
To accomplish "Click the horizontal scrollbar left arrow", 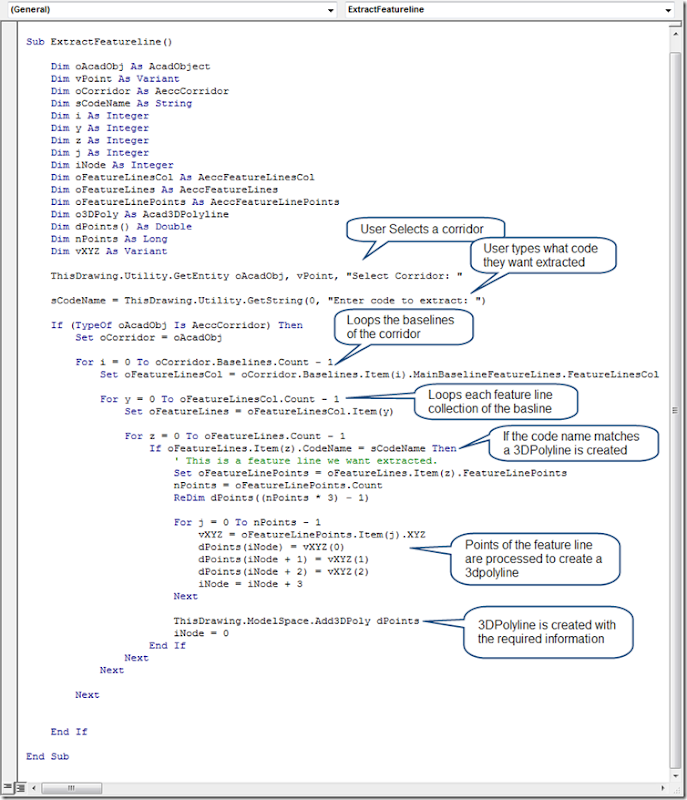I will click(x=34, y=788).
